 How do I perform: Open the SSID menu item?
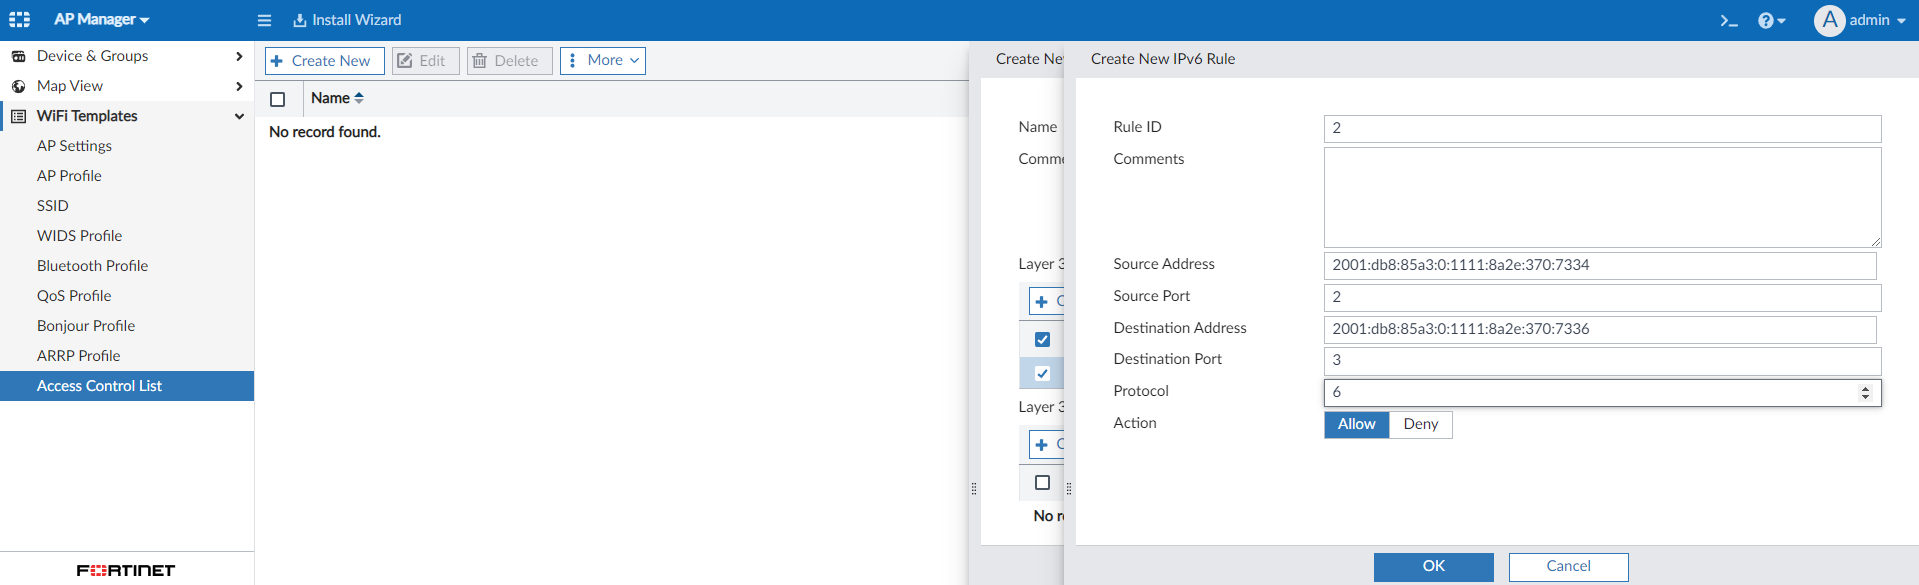tap(53, 206)
